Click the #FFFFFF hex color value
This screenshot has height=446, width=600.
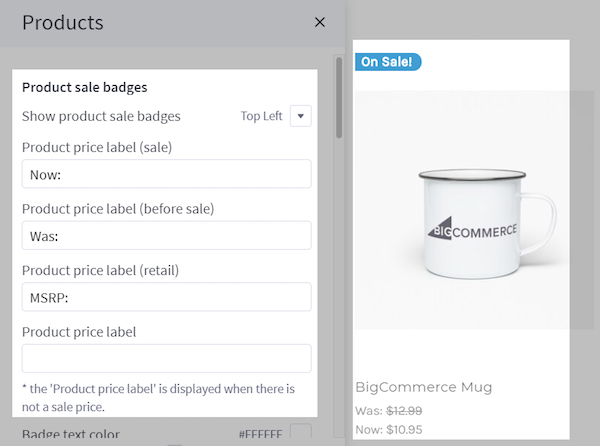(x=261, y=435)
